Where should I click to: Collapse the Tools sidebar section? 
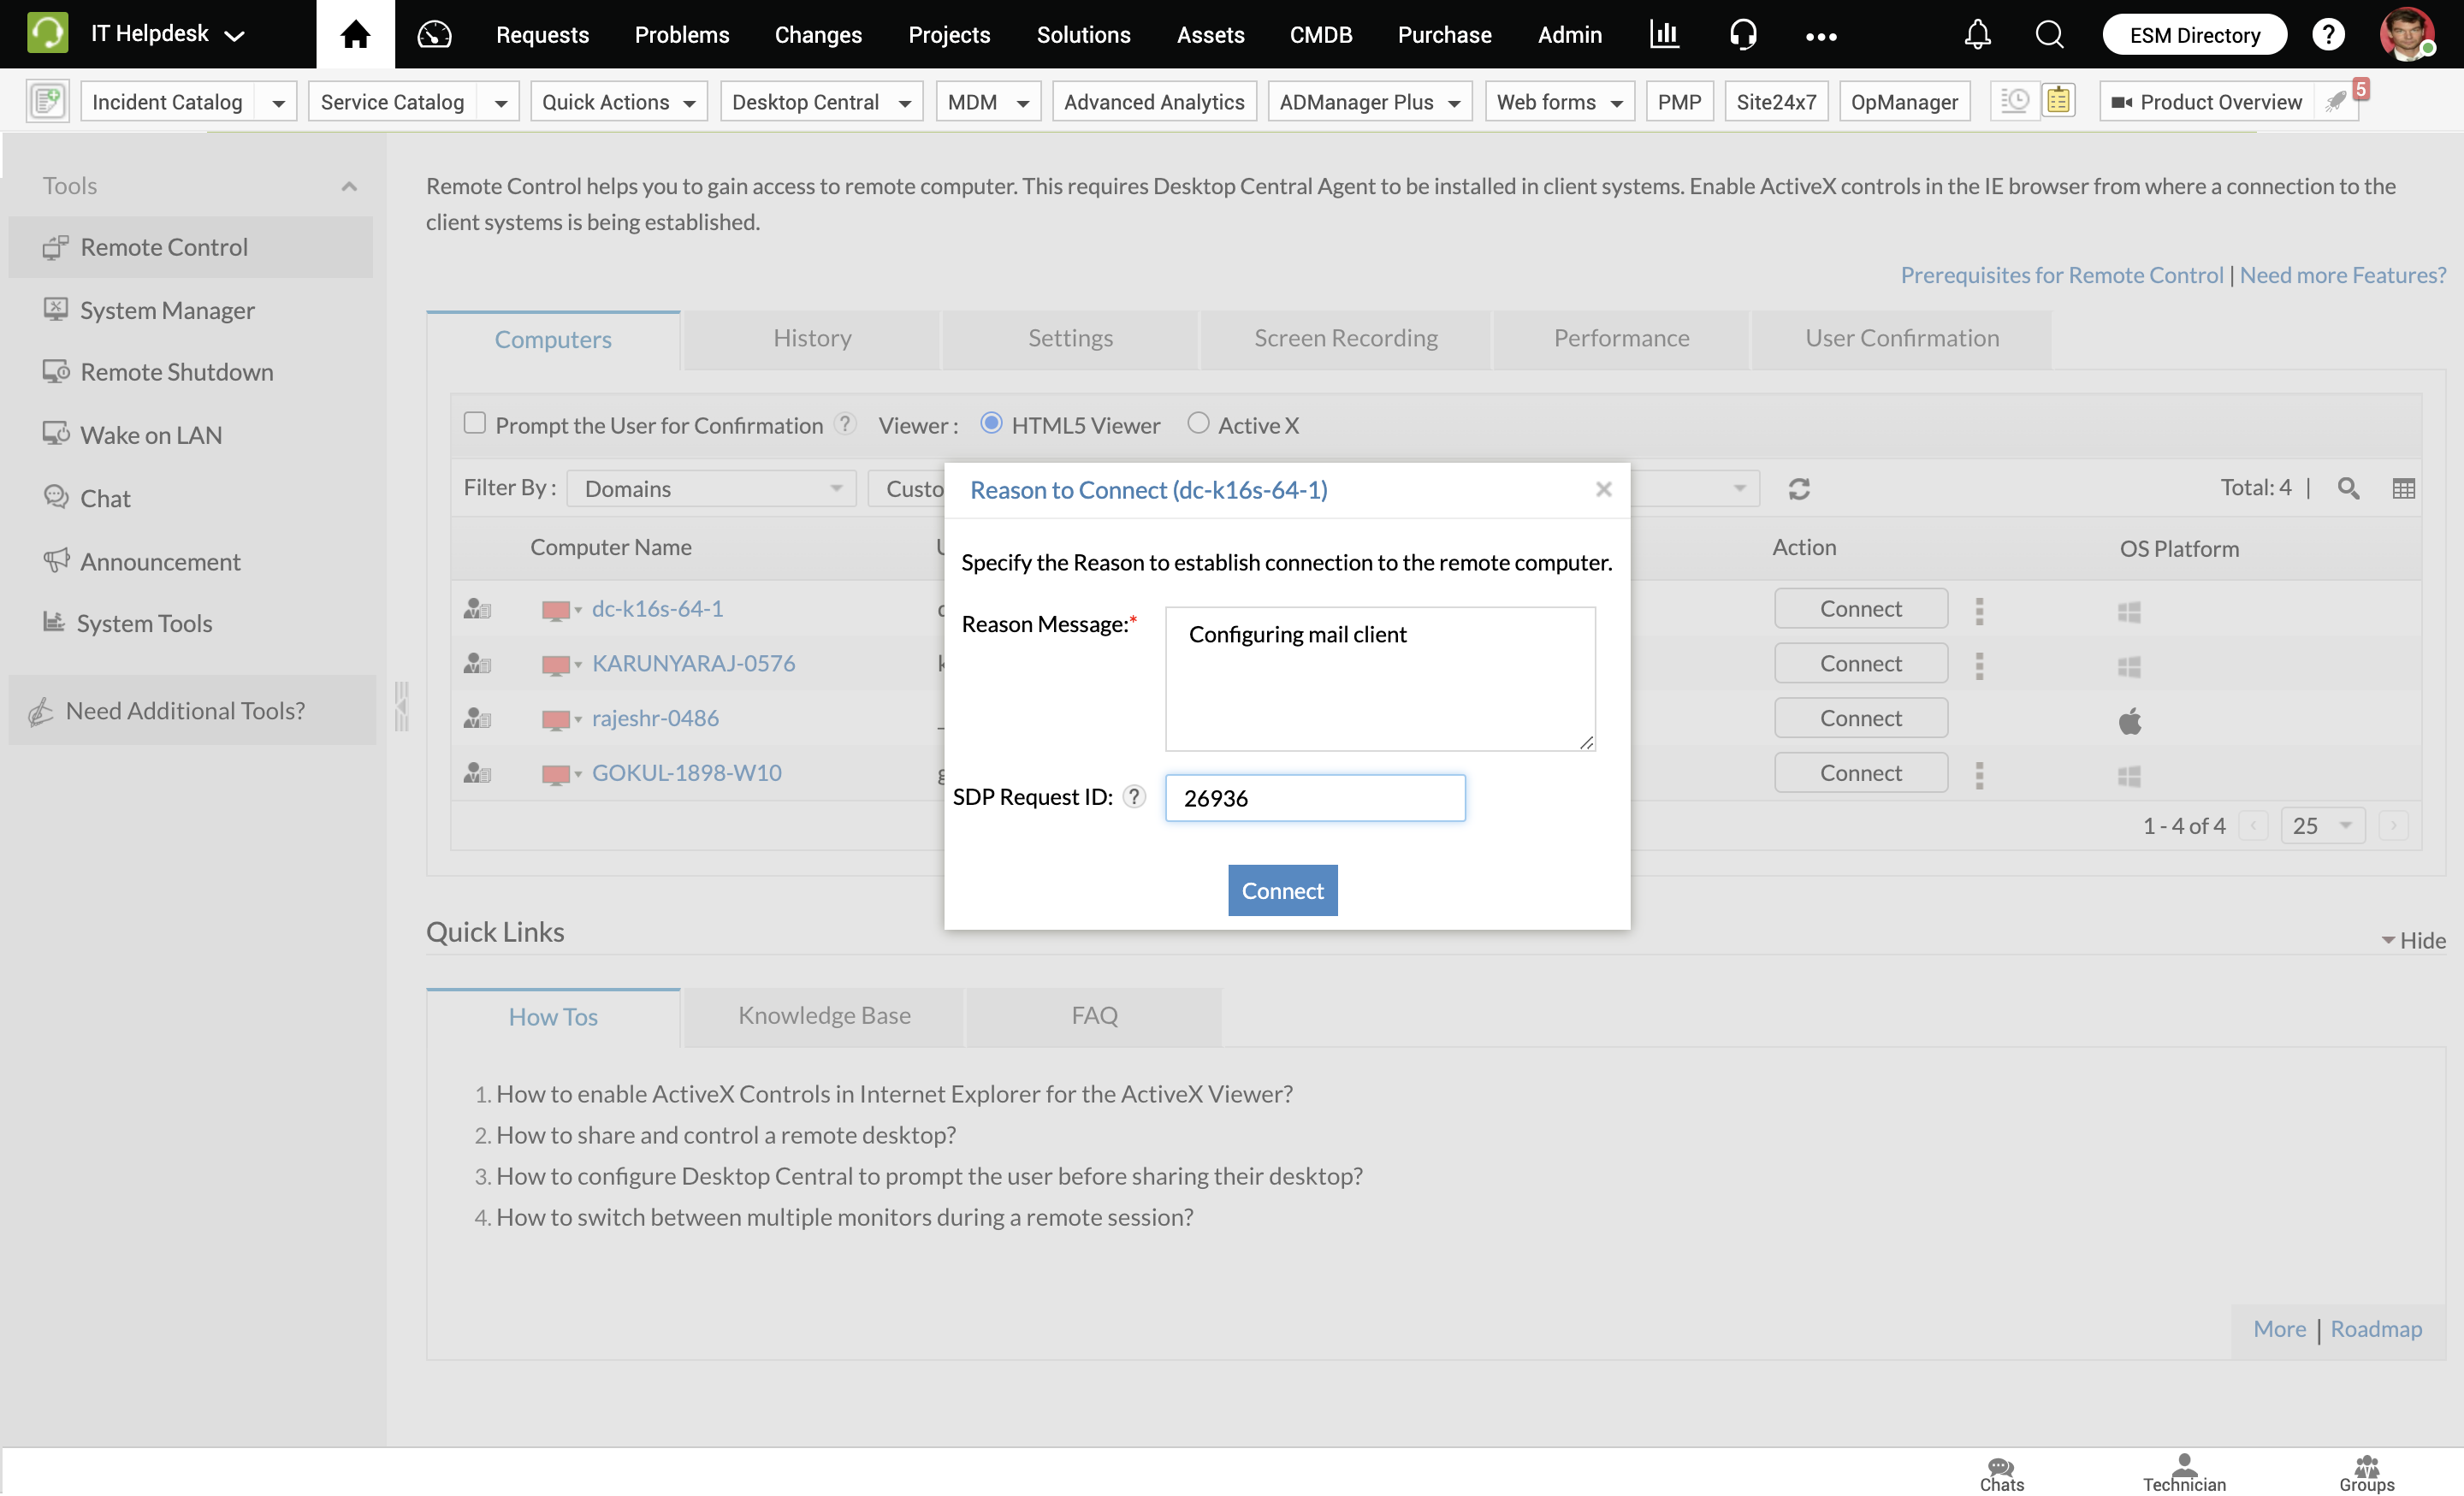[349, 187]
